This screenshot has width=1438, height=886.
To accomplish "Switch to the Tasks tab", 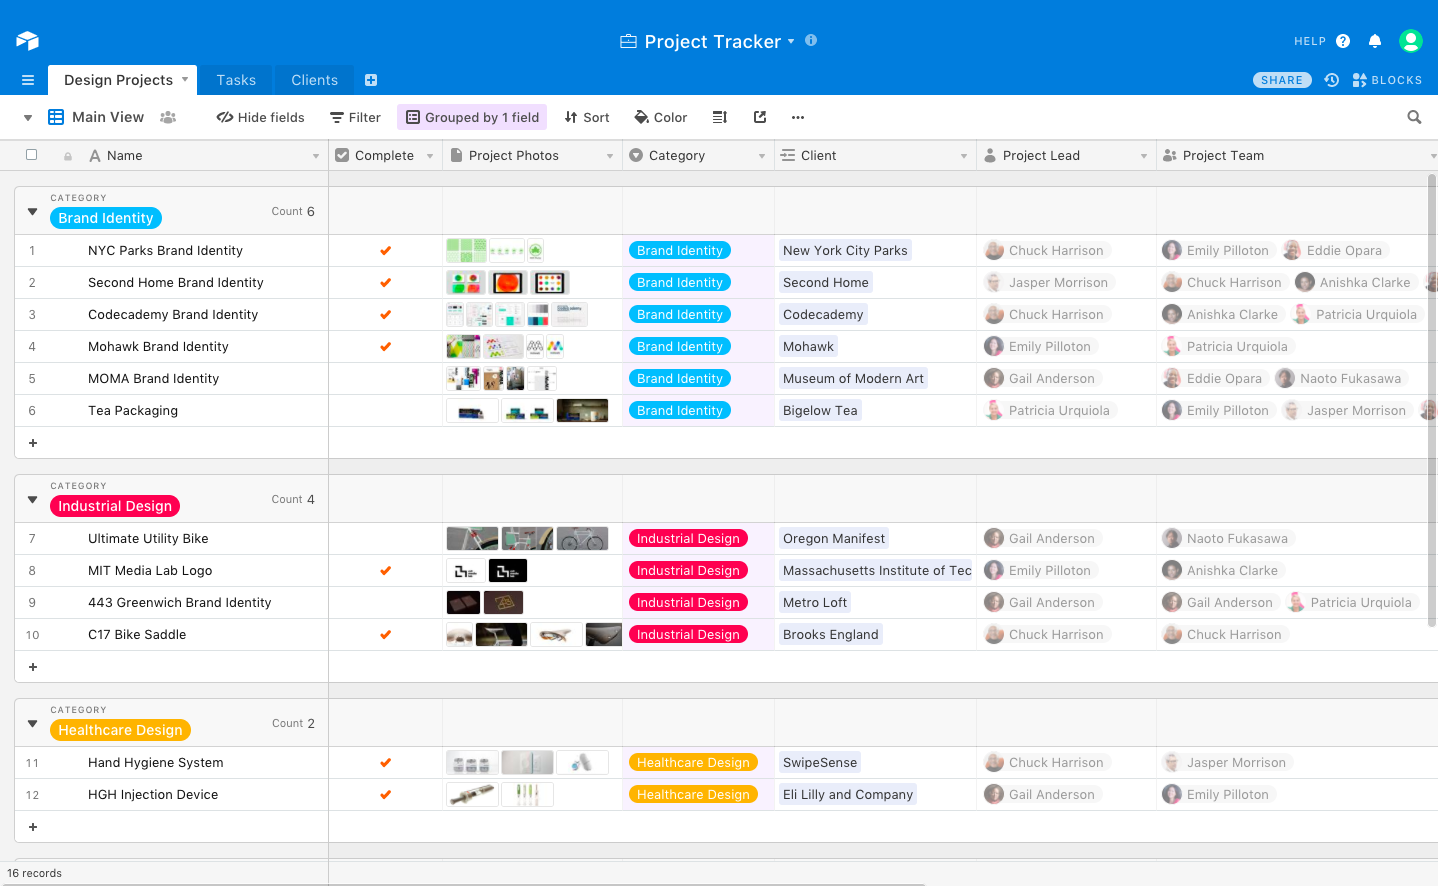I will (x=236, y=80).
